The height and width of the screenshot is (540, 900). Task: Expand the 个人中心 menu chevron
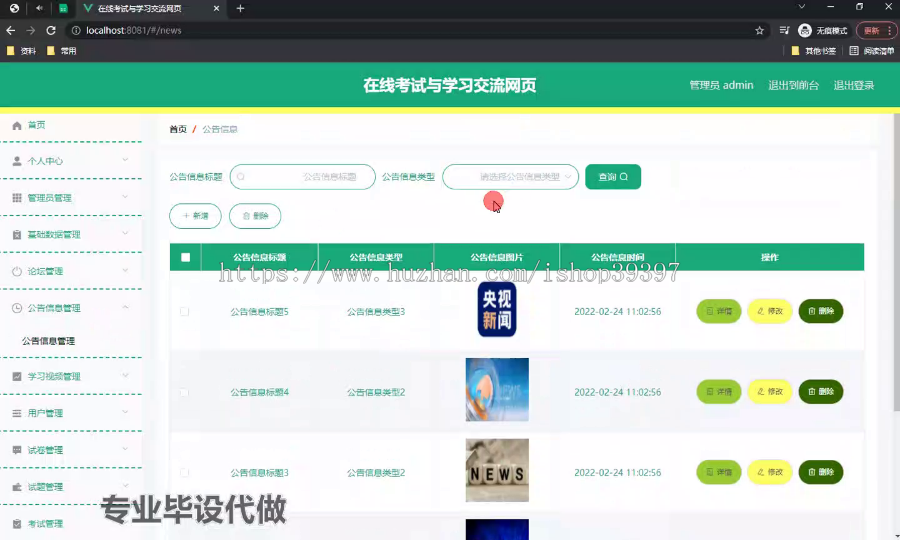(x=125, y=160)
